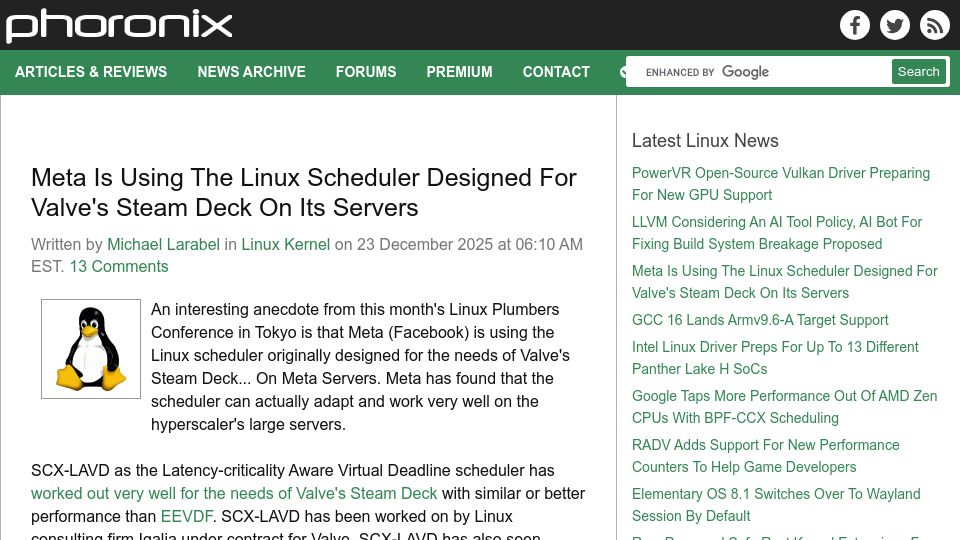Open the Linux Kernel category link
Screen dimensions: 960x540
tap(285, 244)
